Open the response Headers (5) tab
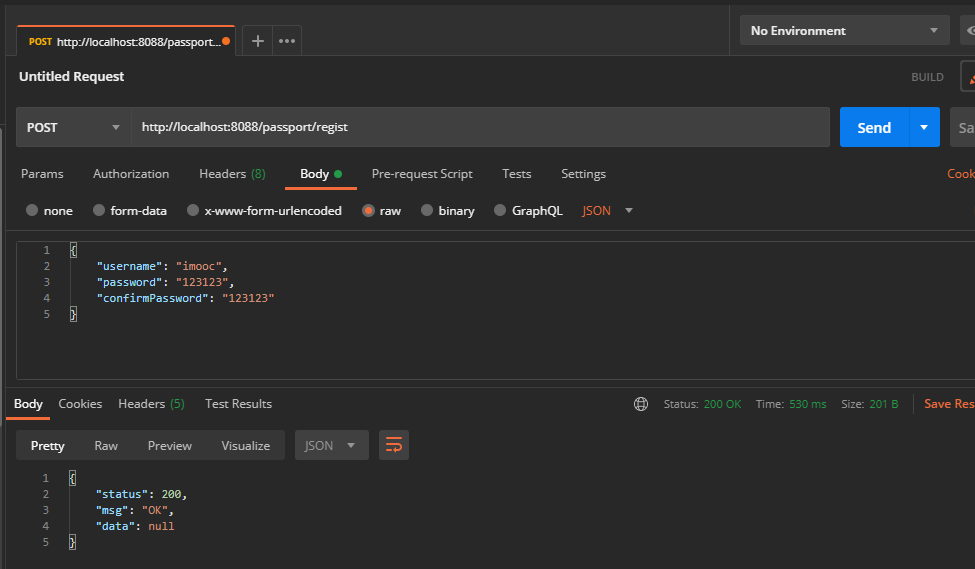This screenshot has height=569, width=975. (152, 404)
